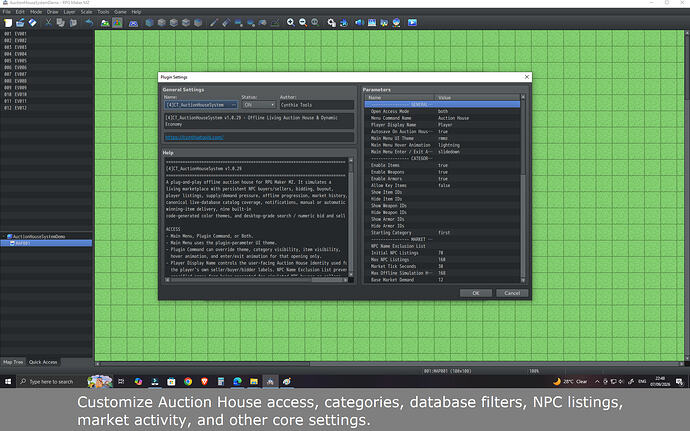Select the Allow Key Items parameter row

(x=442, y=185)
